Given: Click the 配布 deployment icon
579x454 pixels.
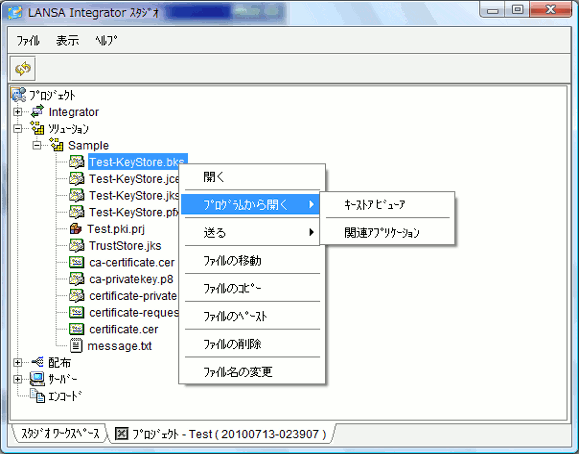Looking at the screenshot, I should 38,362.
